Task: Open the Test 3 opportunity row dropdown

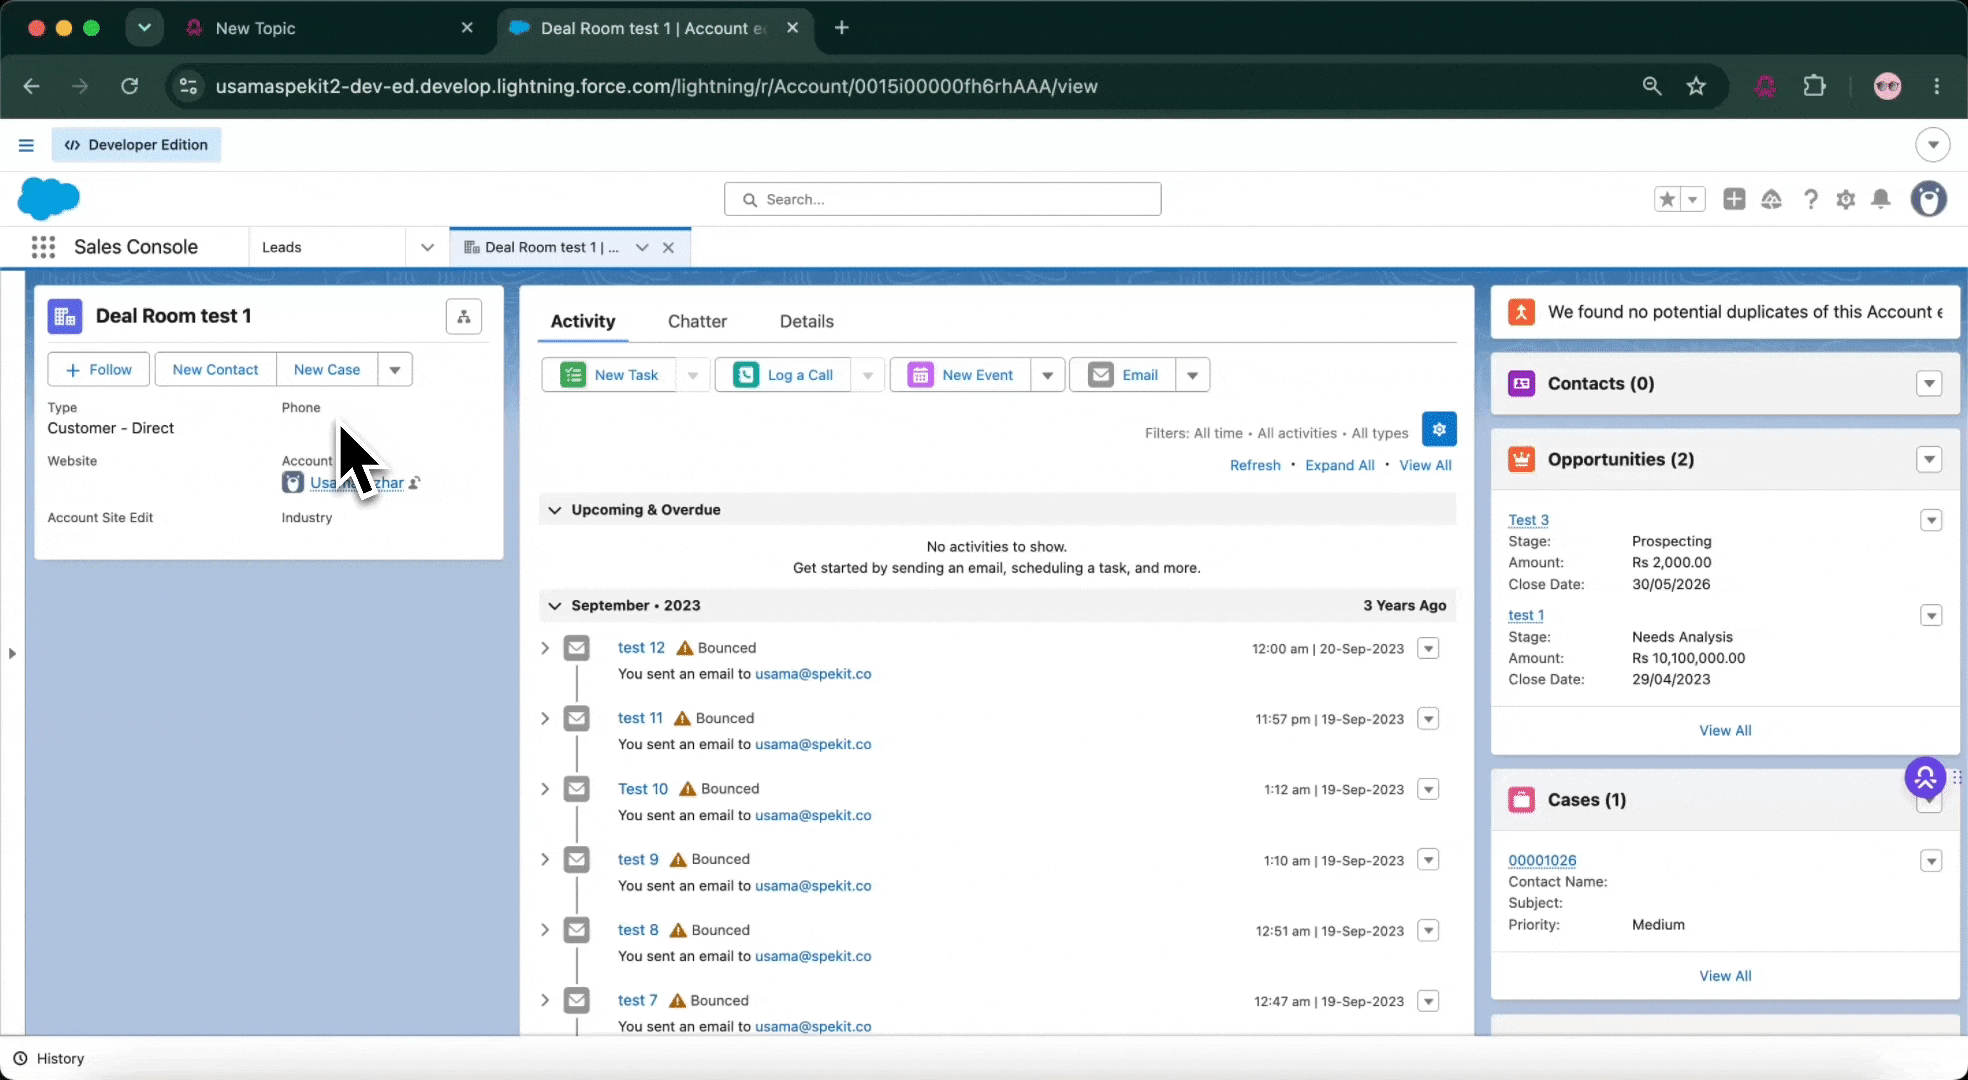Action: click(x=1931, y=521)
